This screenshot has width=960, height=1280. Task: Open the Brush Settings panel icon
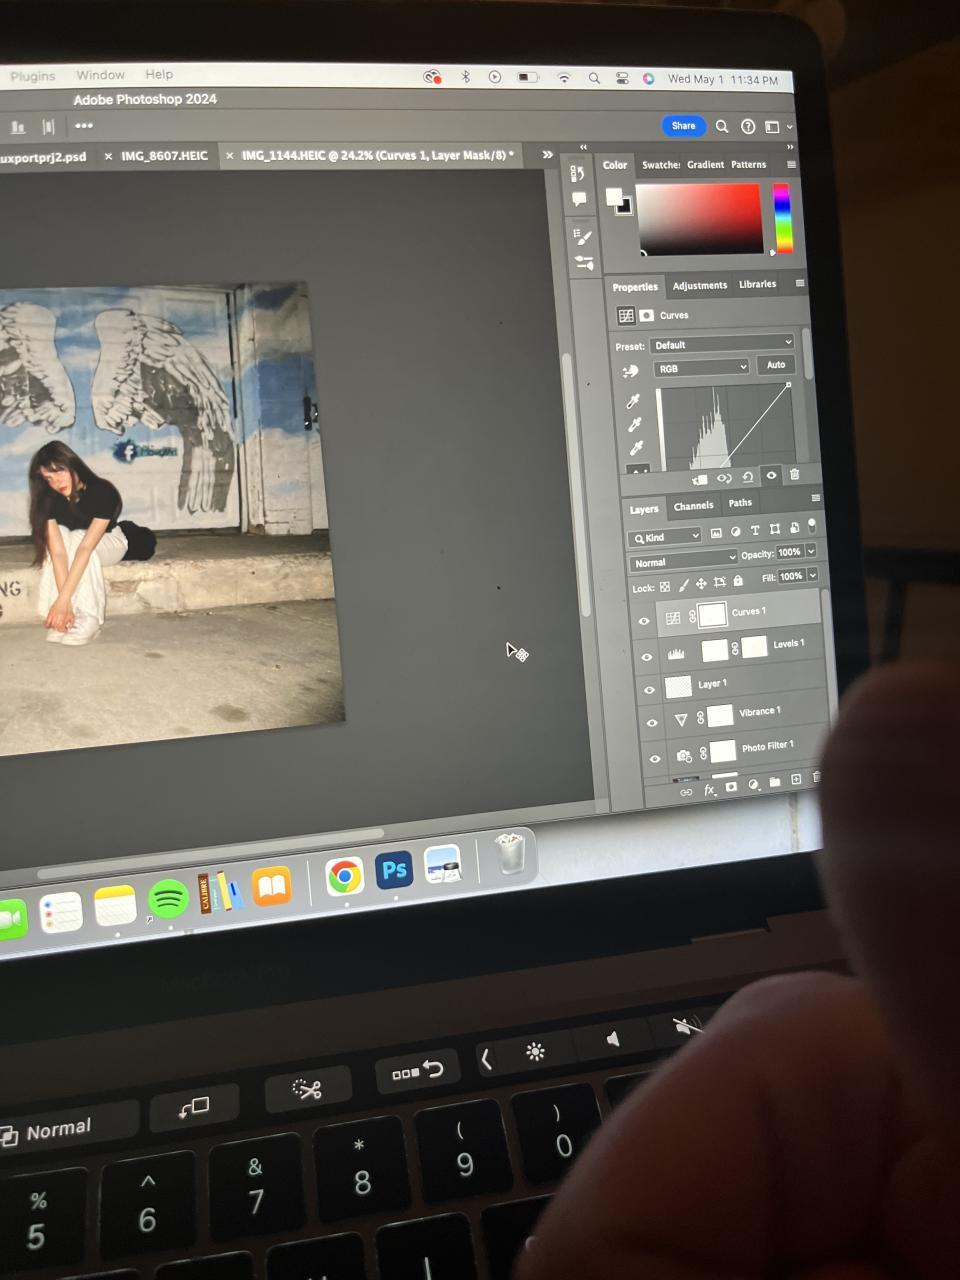point(583,236)
